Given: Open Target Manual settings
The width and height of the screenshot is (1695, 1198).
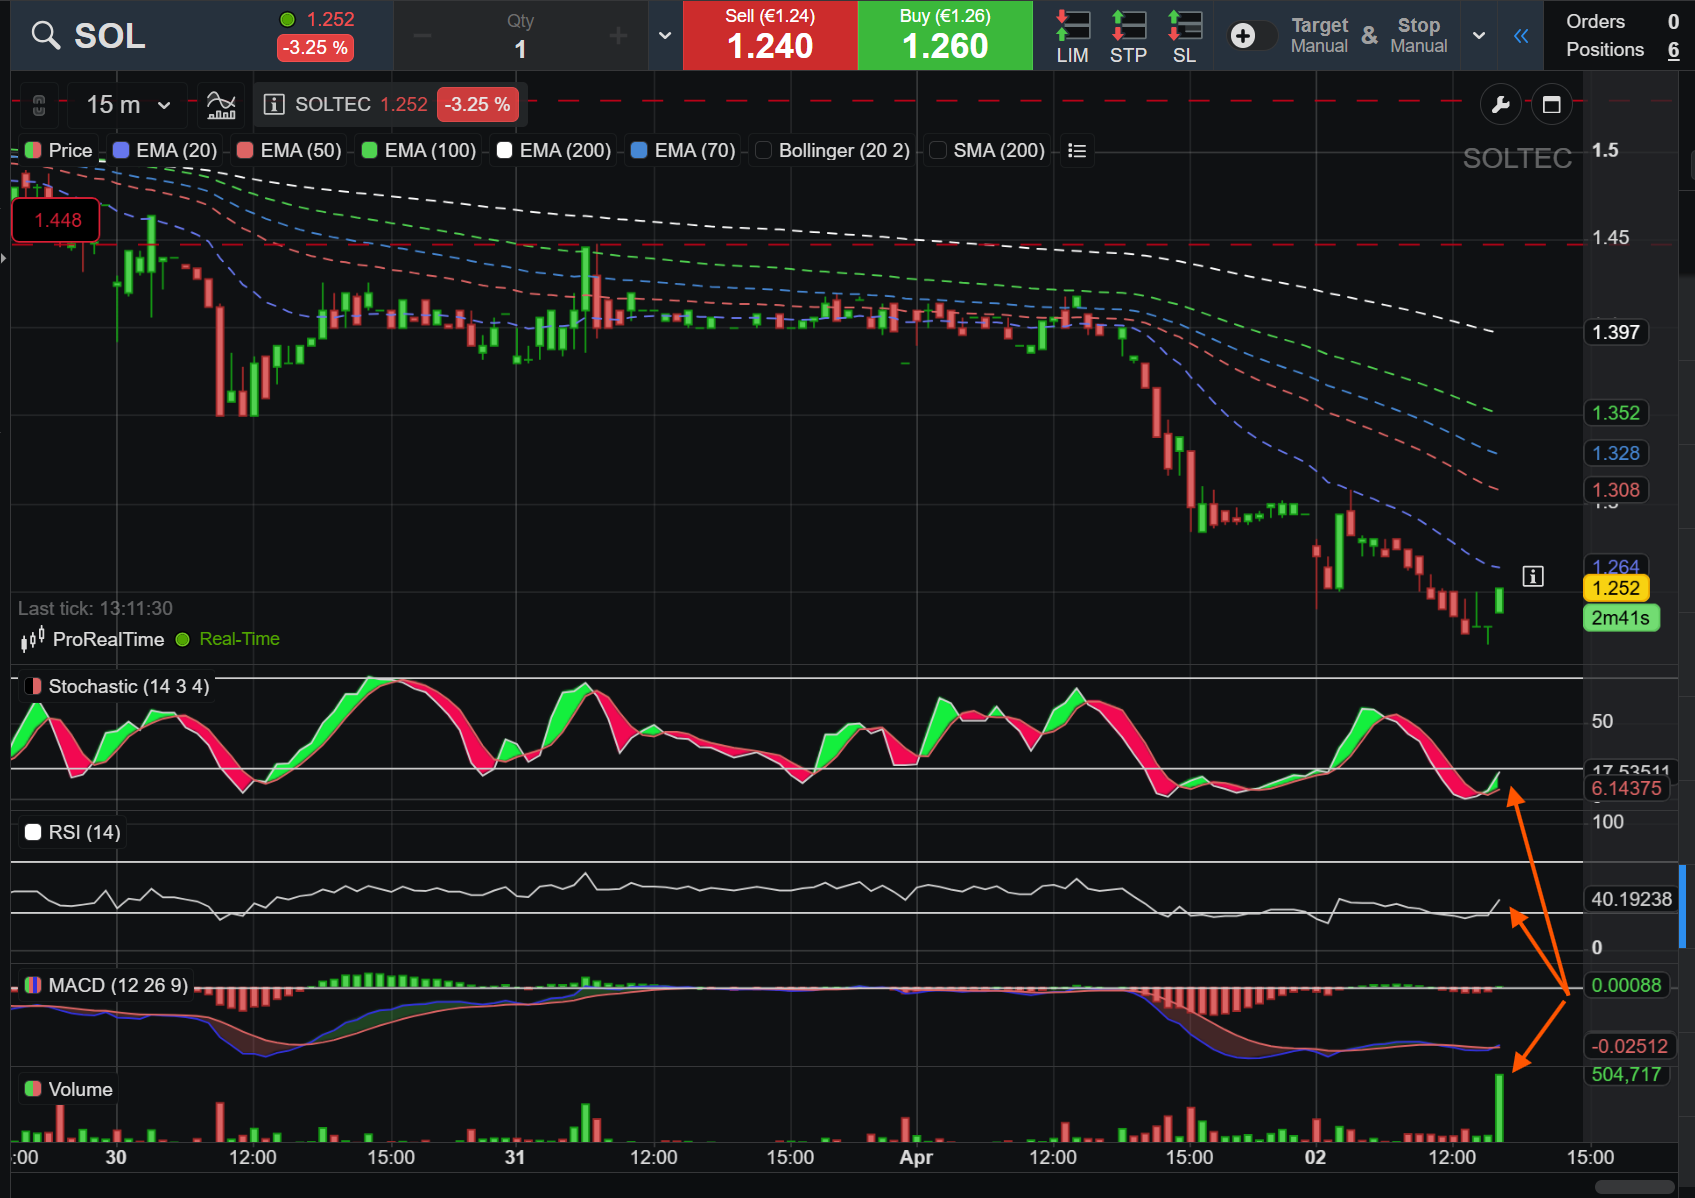Looking at the screenshot, I should click(x=1319, y=35).
